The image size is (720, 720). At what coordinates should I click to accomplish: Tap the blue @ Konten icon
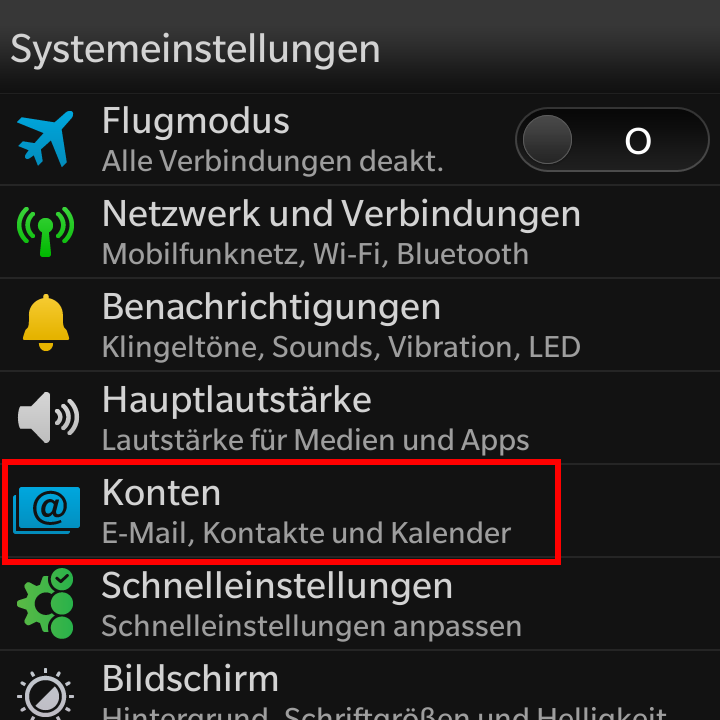46,511
